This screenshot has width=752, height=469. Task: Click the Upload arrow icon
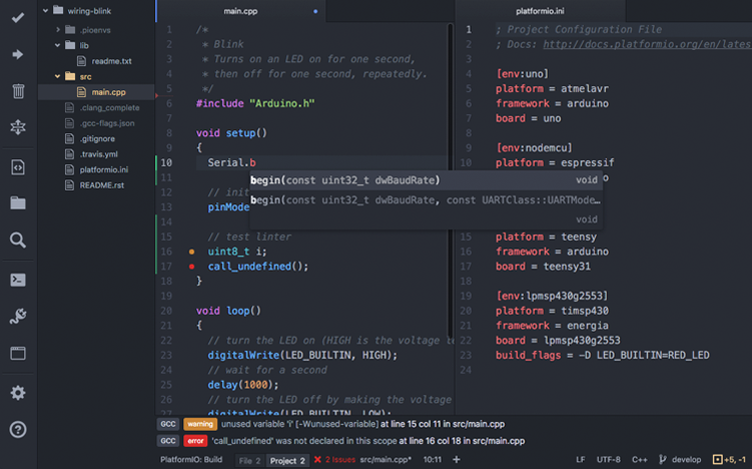click(x=17, y=54)
